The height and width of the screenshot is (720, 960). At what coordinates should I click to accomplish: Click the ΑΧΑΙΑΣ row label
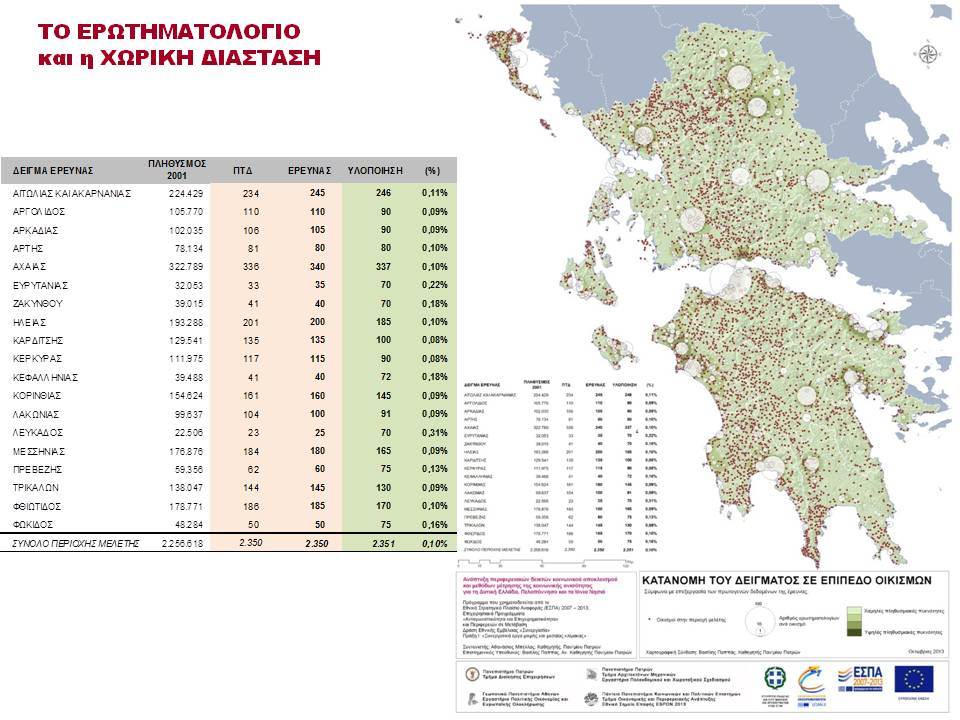point(29,267)
